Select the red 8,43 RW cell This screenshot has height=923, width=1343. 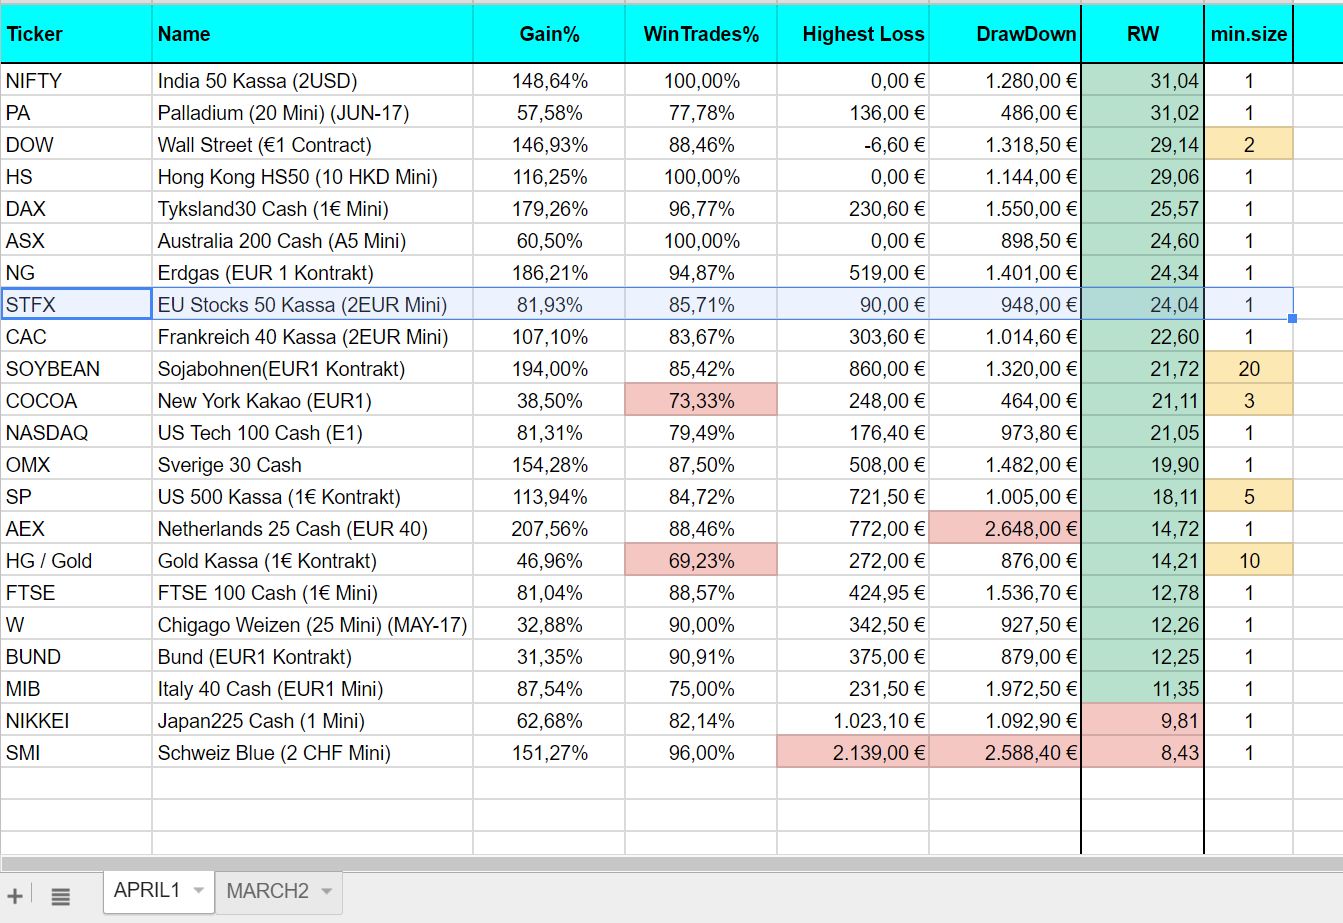[1142, 753]
